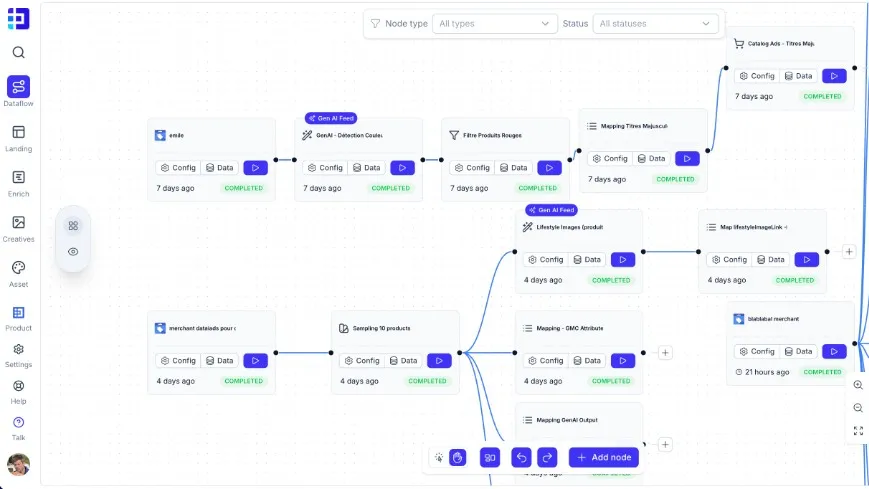Open Data of Mapping - GMC Attribute node
Viewport: 869px width, 489px height.
[587, 360]
